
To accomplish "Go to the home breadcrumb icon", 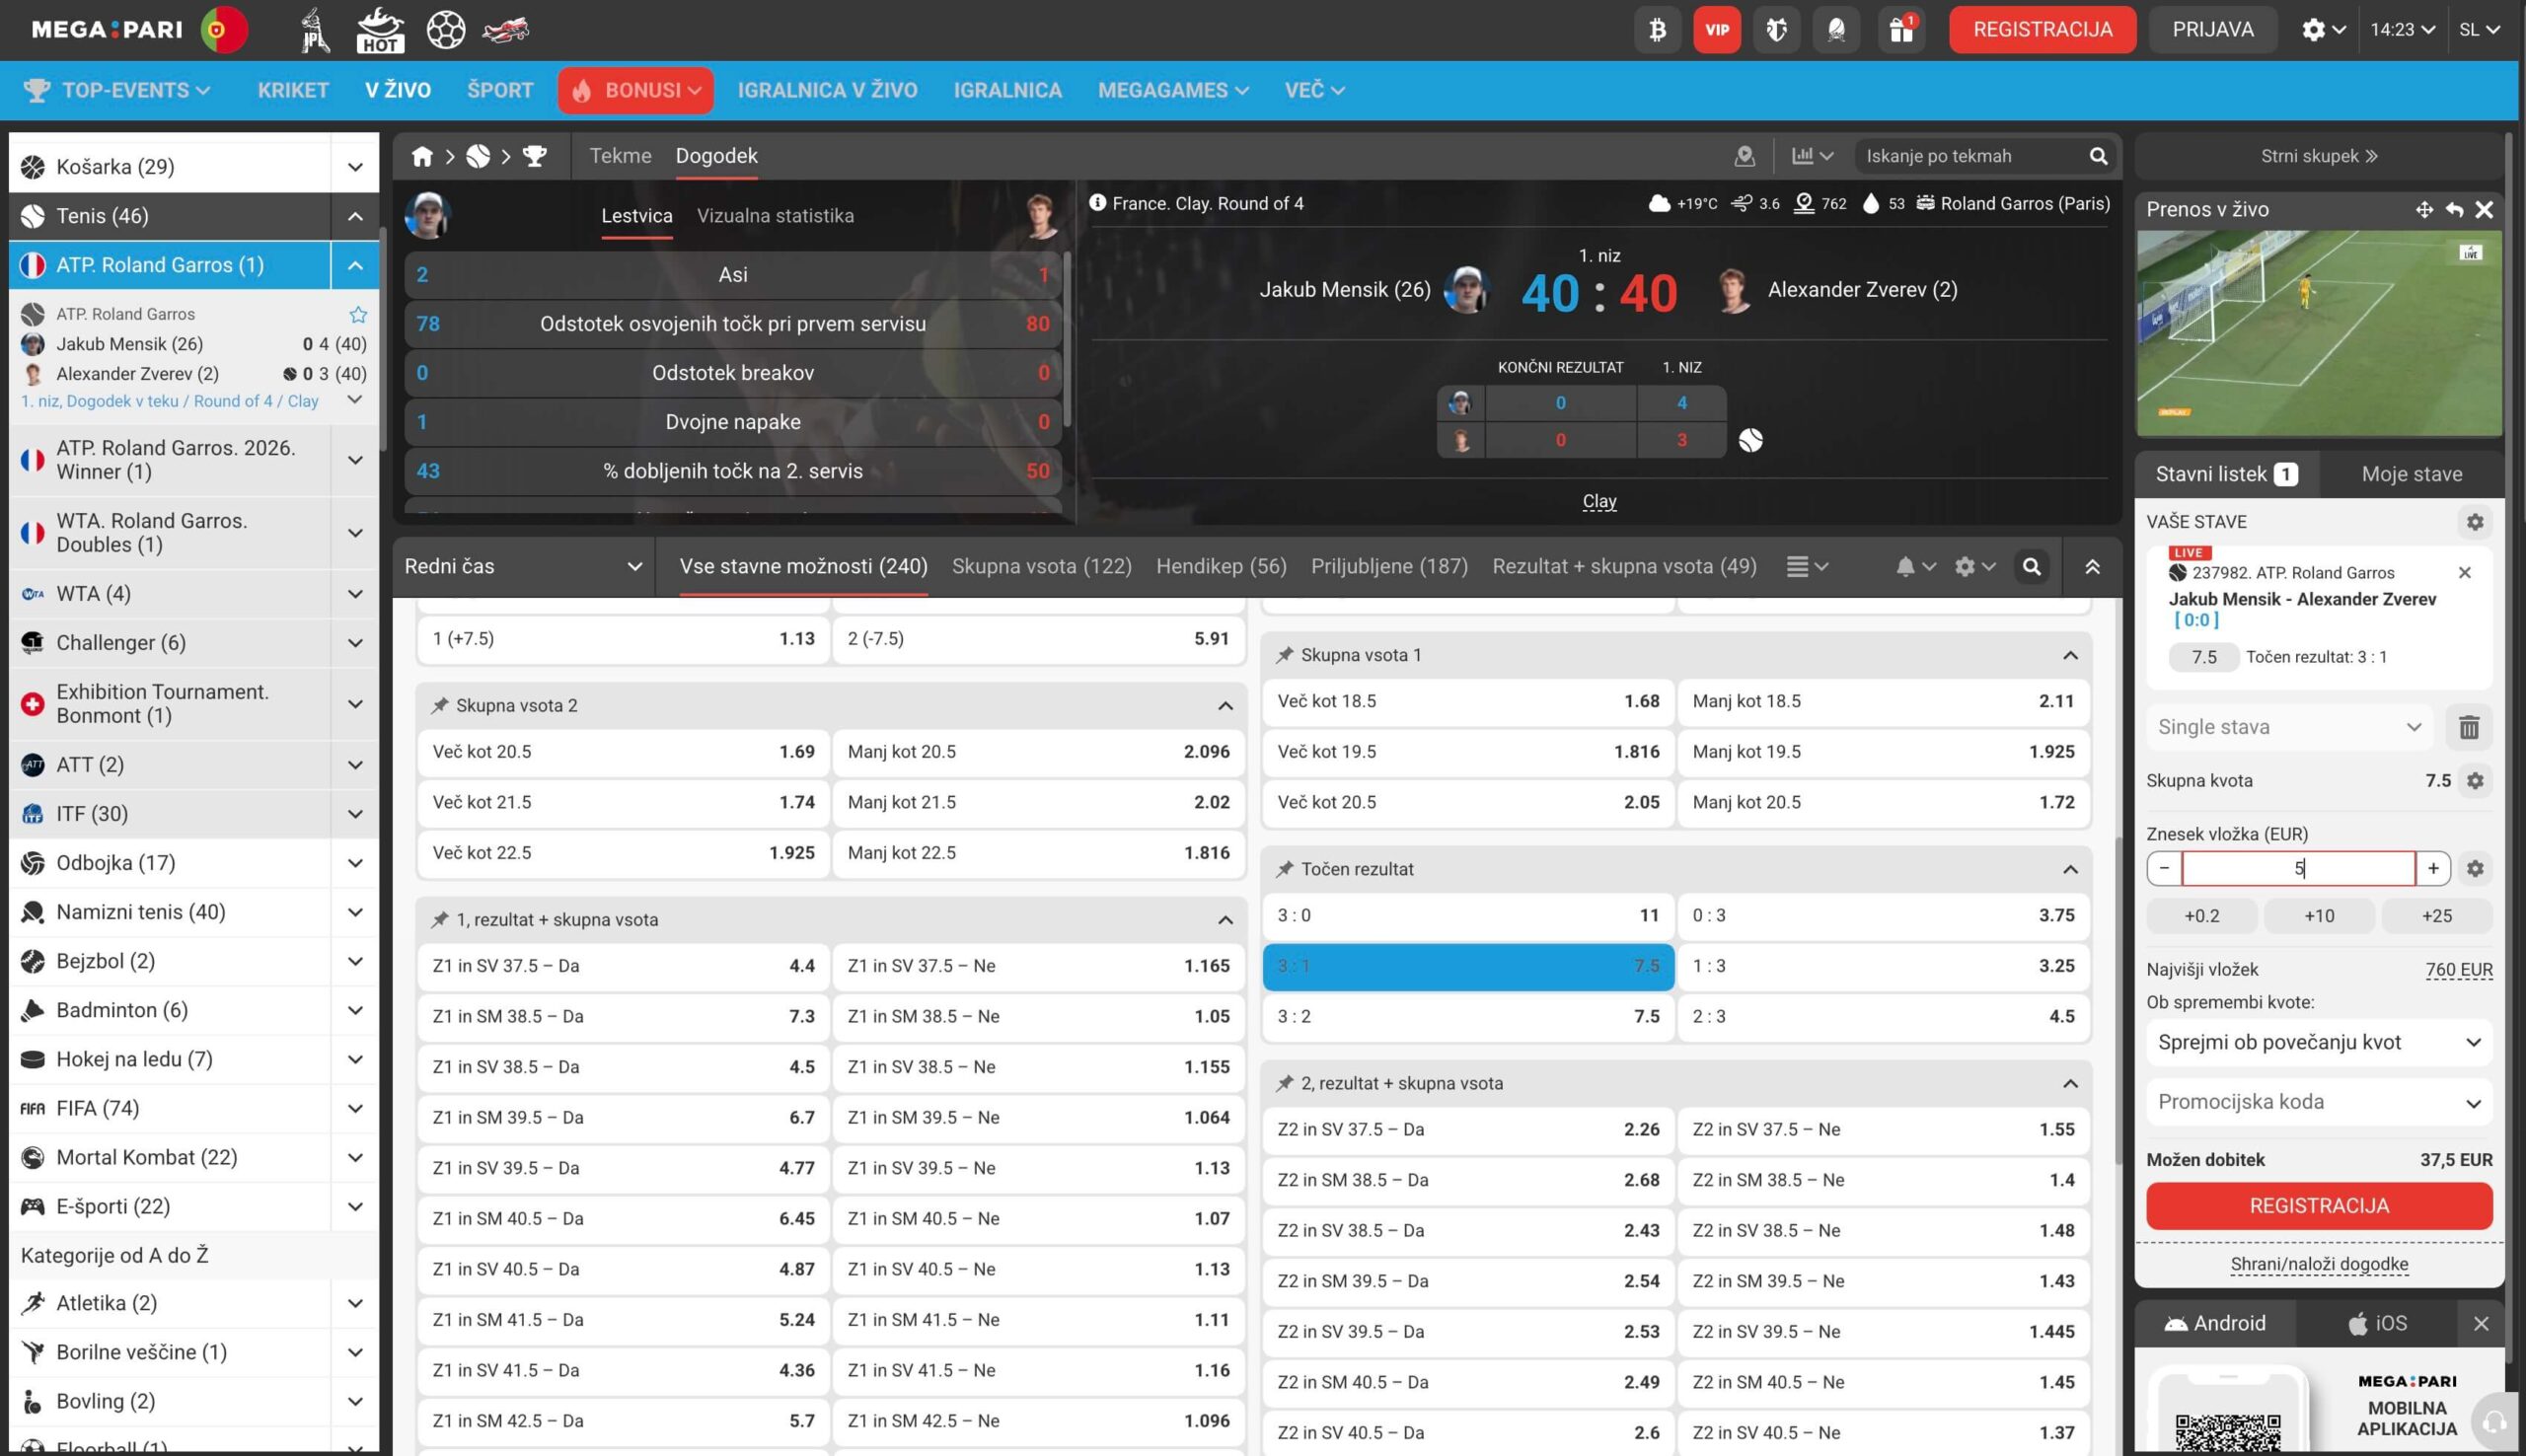I will (422, 156).
